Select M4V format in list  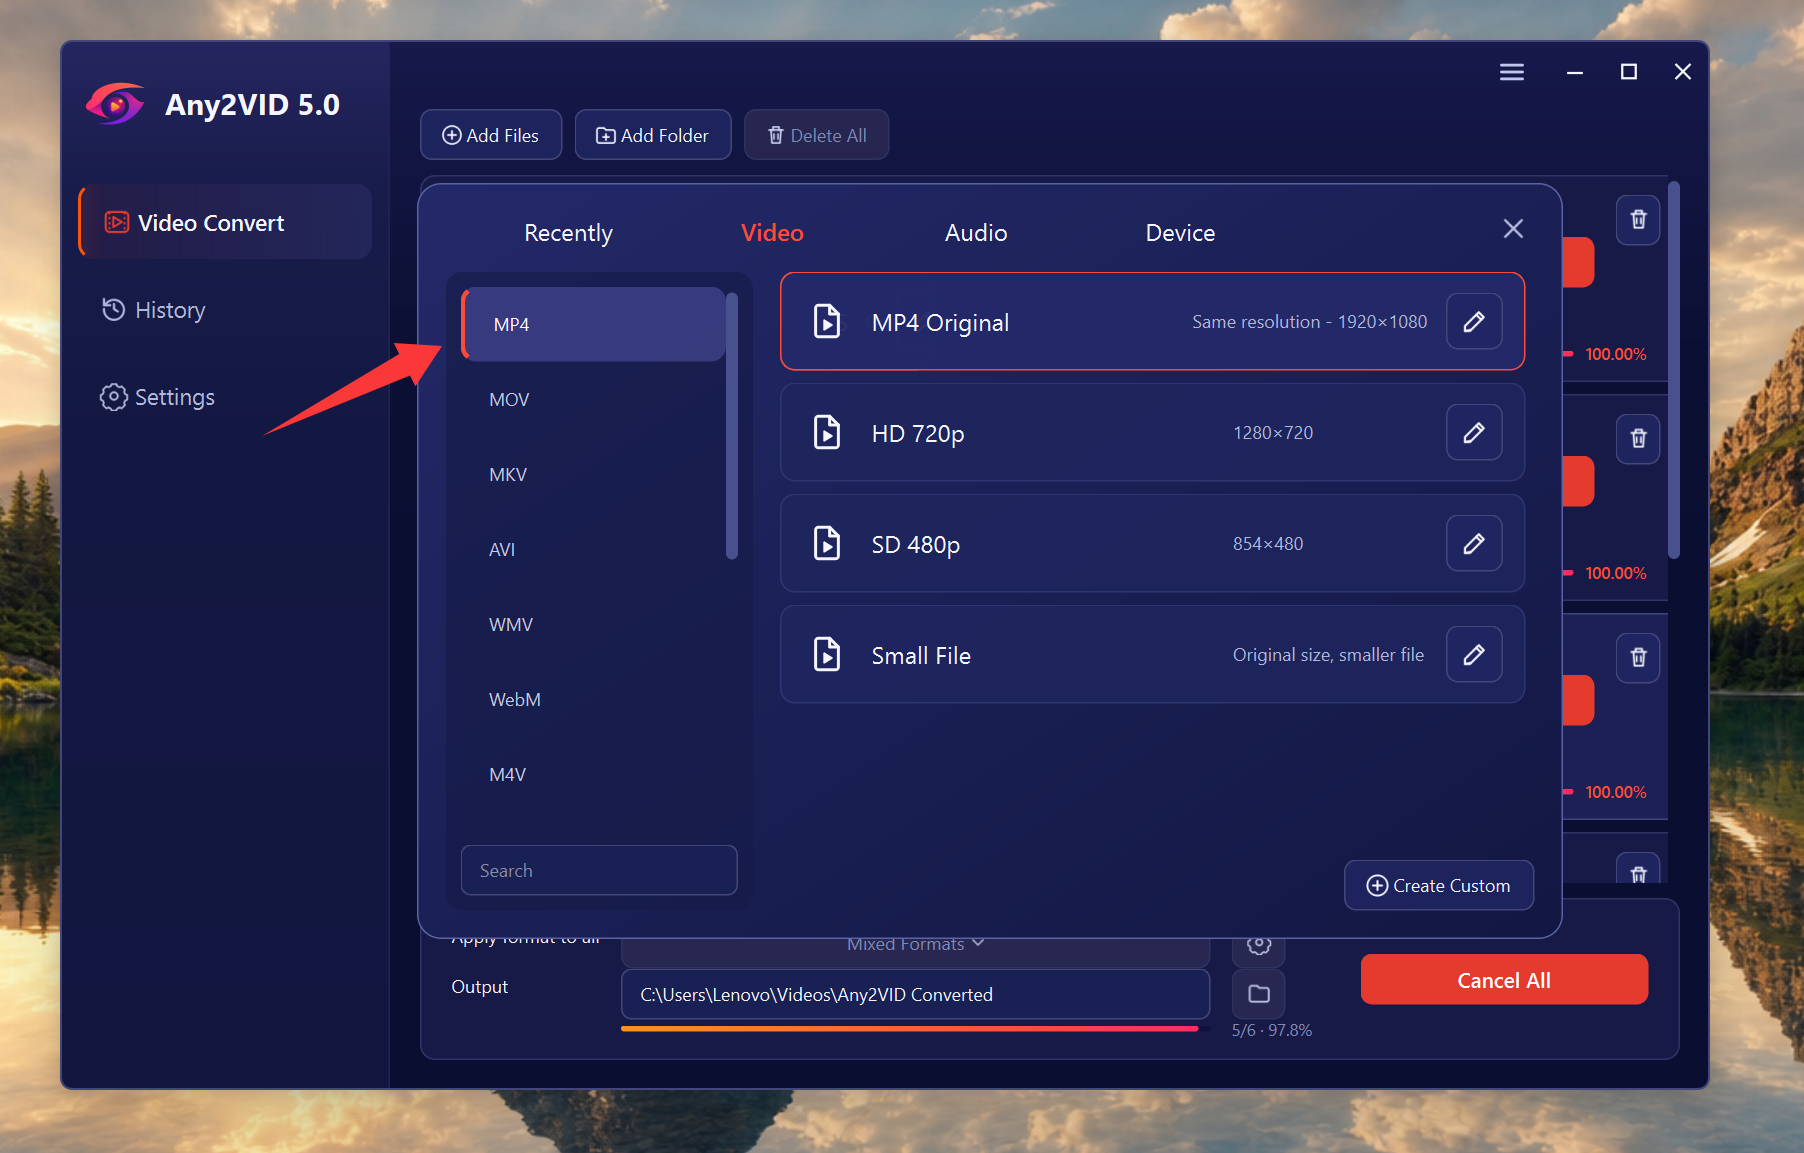click(594, 775)
